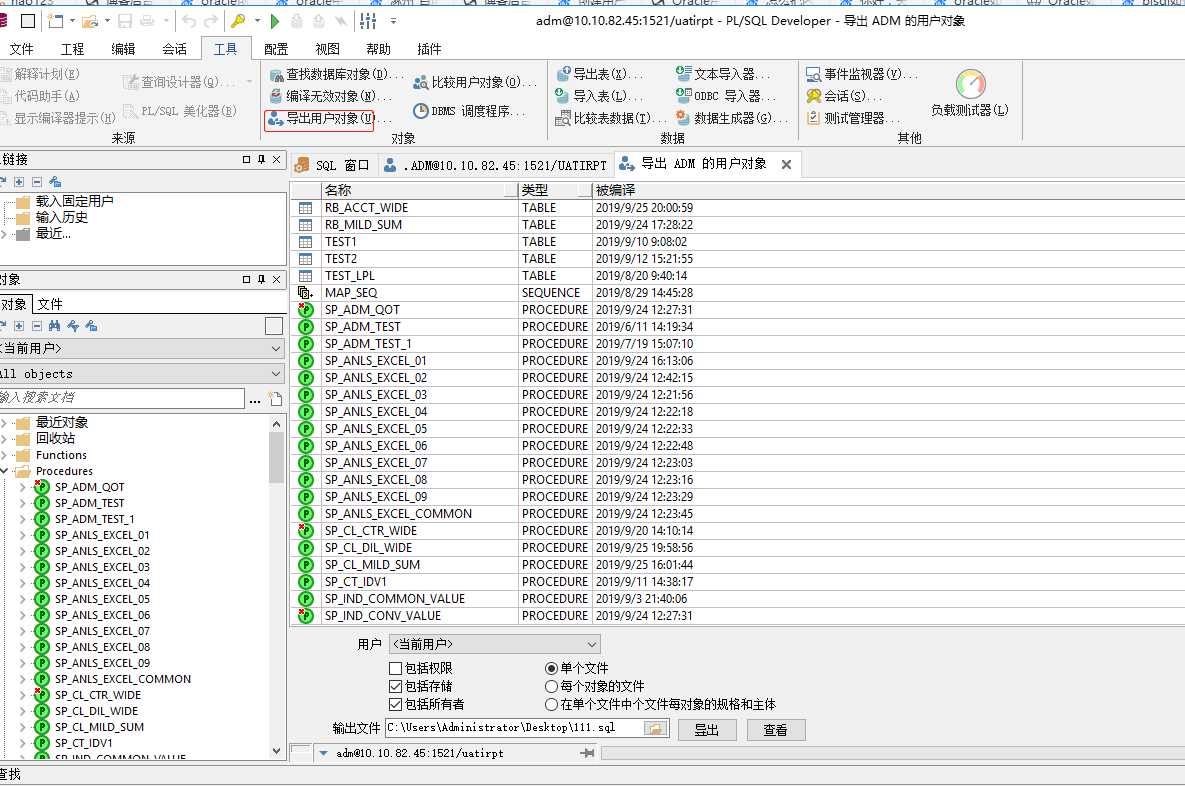Click folder browse icon in output file field
1185x786 pixels.
(654, 728)
